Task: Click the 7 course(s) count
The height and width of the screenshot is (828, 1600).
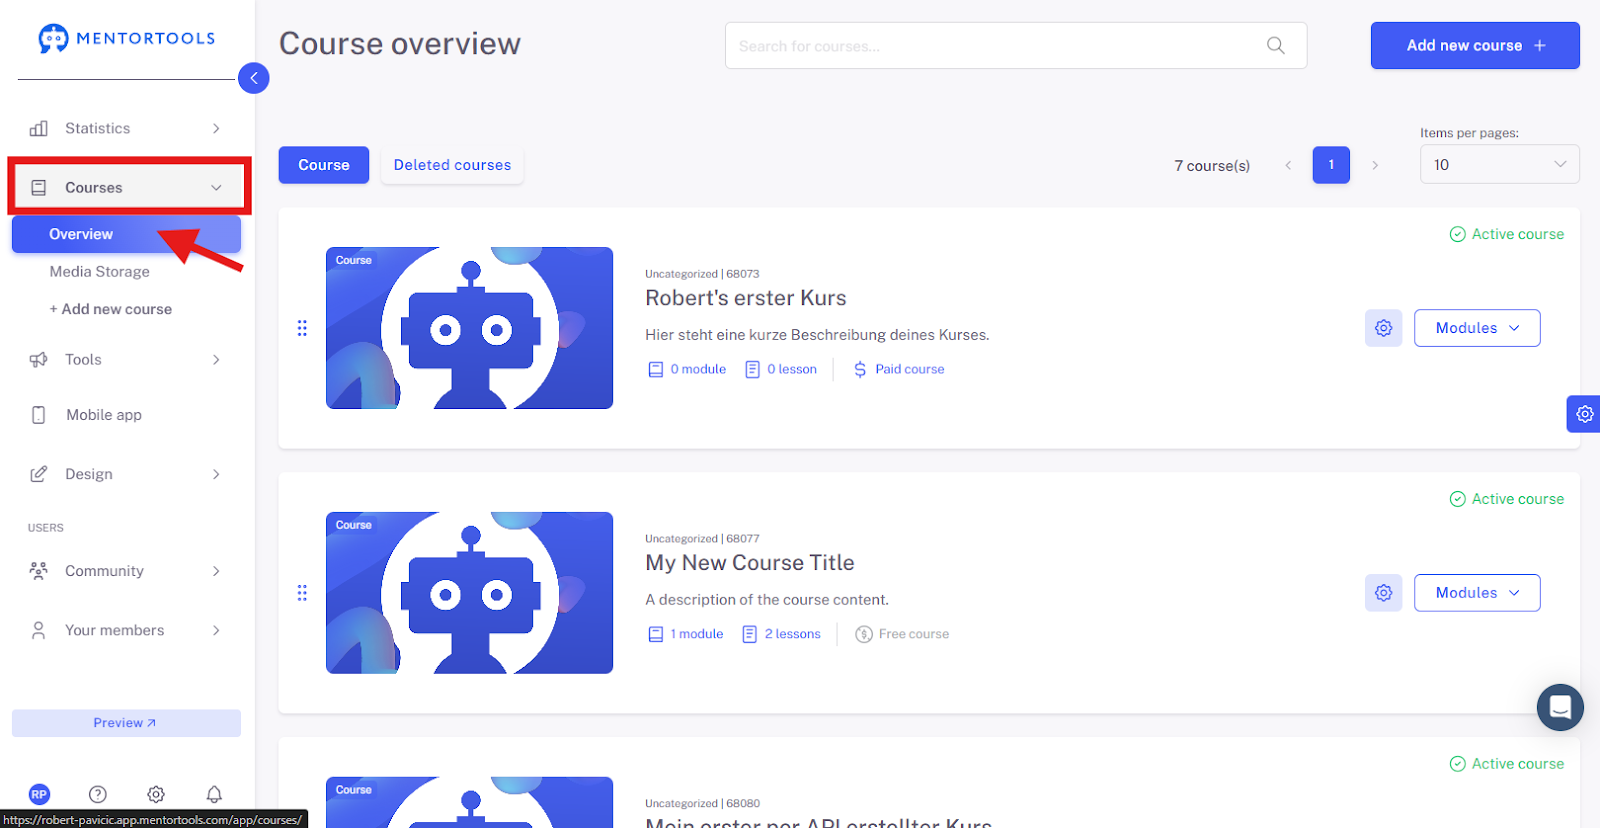Action: [1212, 166]
